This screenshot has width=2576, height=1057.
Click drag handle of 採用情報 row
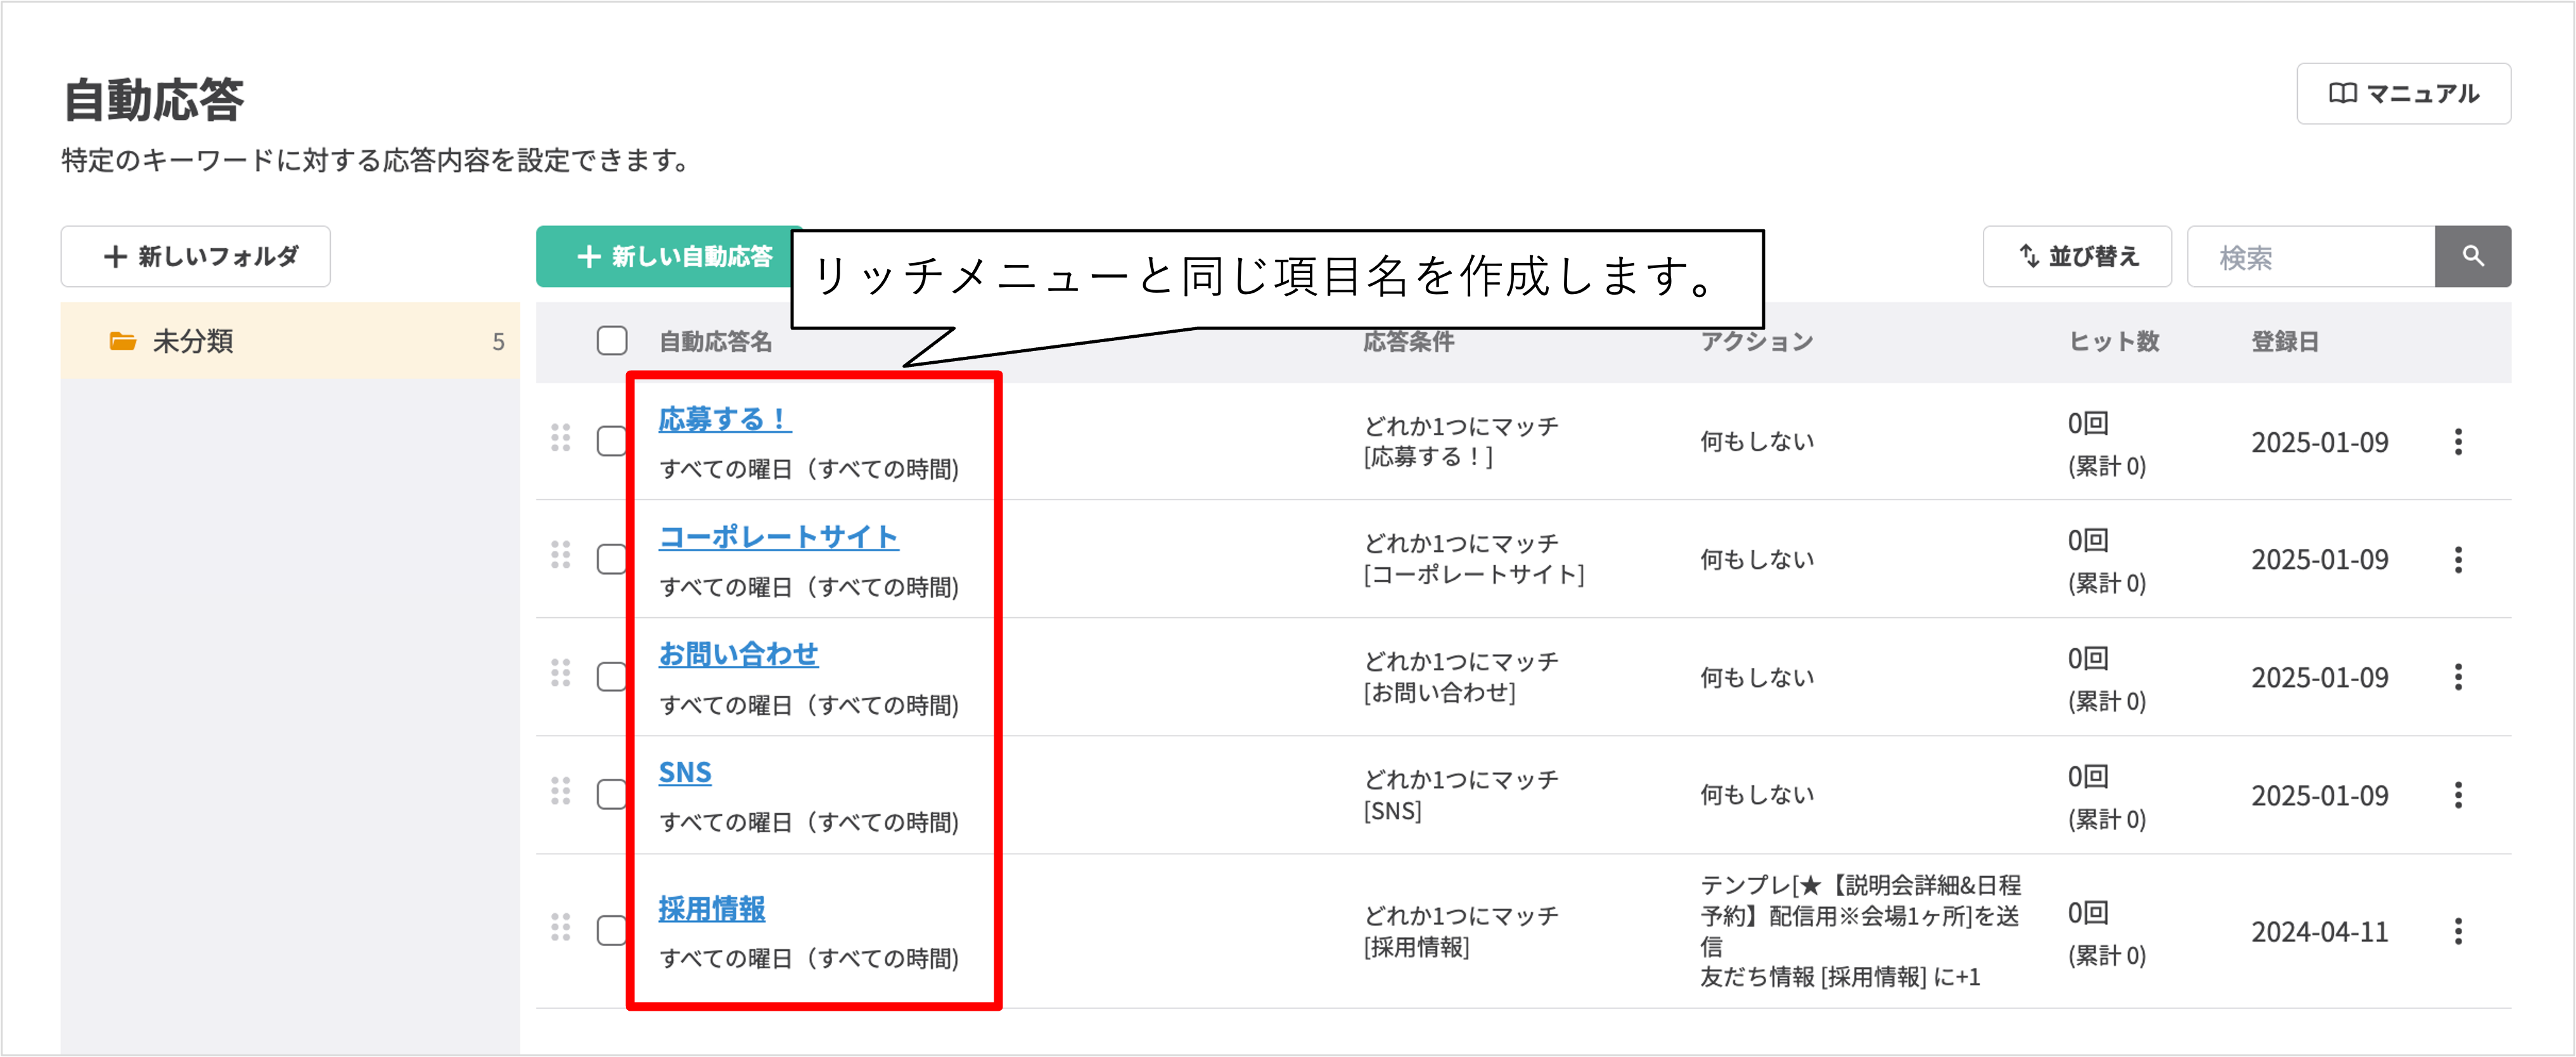tap(561, 927)
